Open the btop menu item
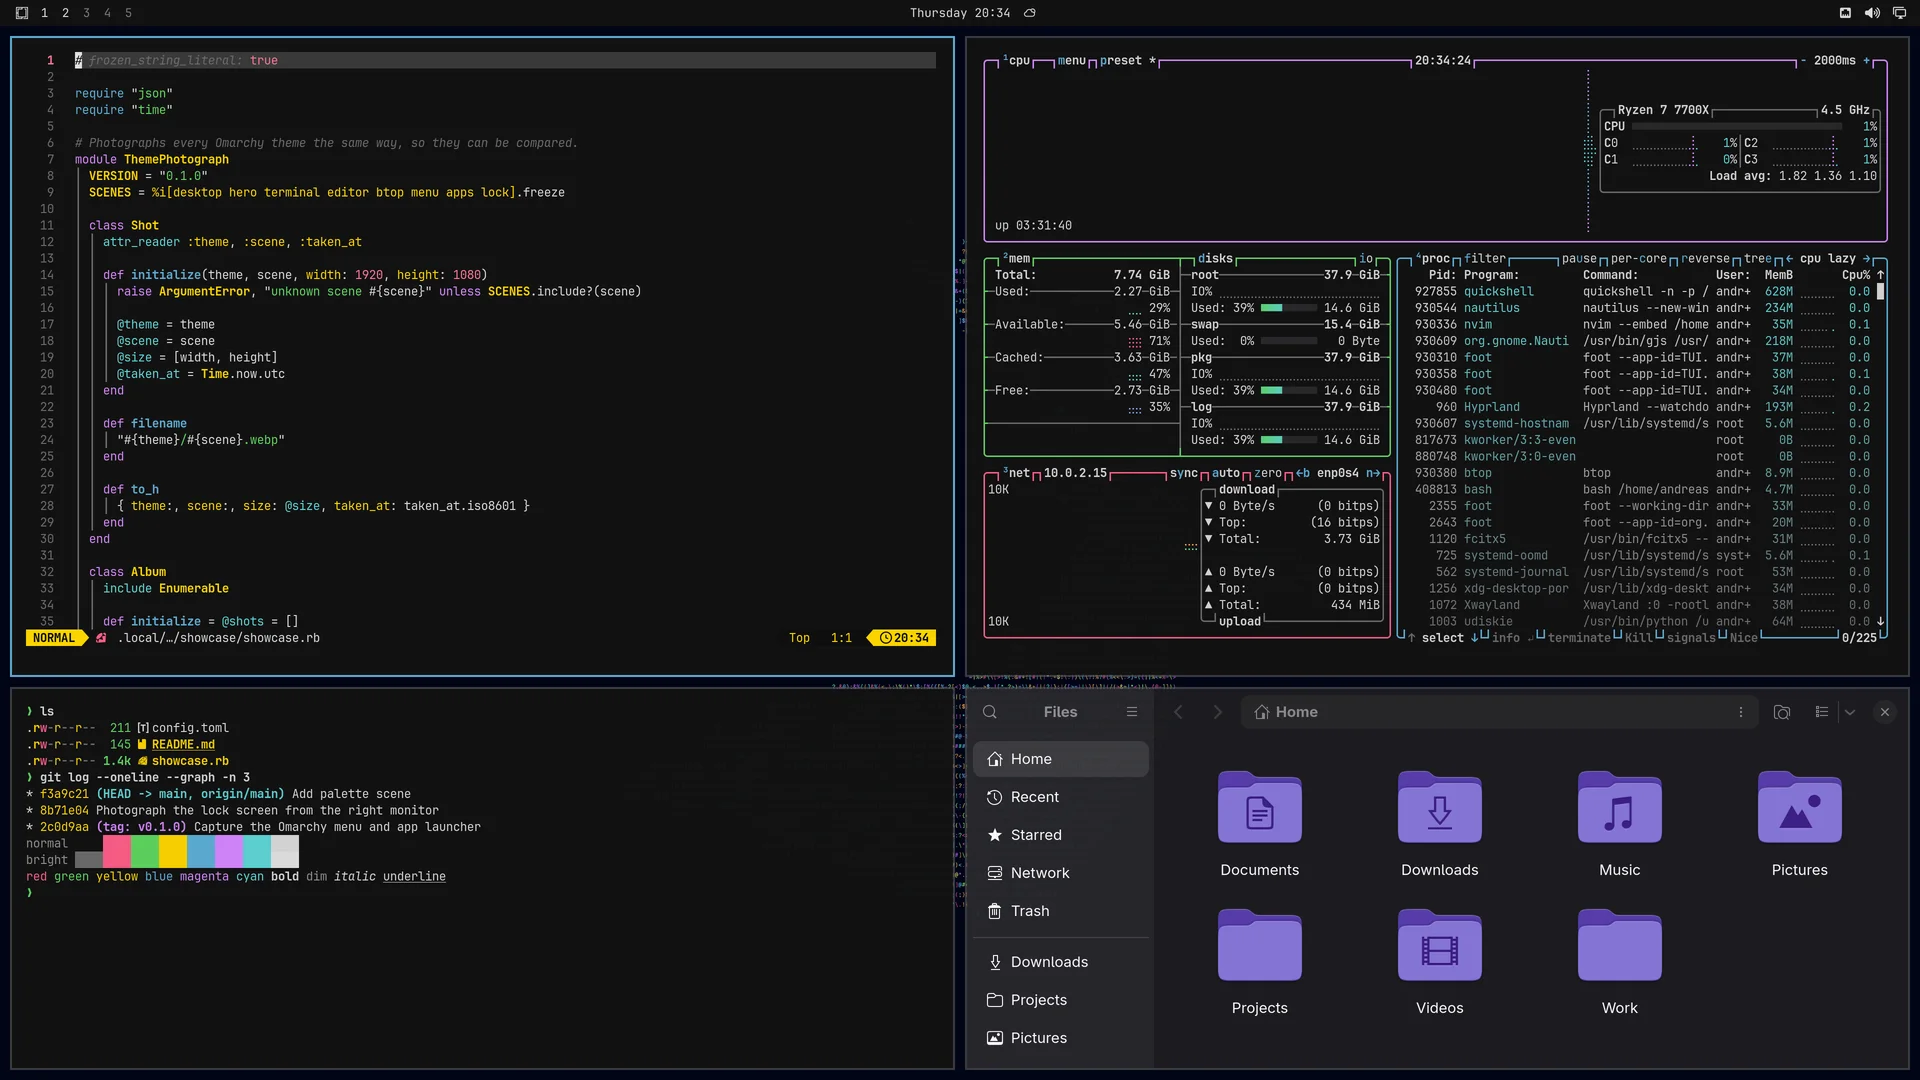 (1072, 61)
